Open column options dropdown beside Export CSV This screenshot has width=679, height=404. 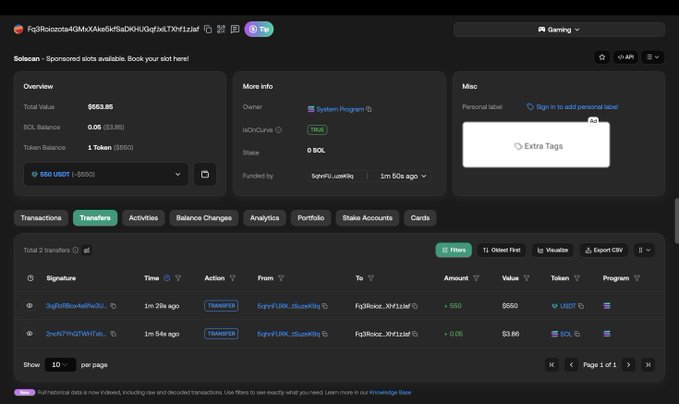click(644, 250)
